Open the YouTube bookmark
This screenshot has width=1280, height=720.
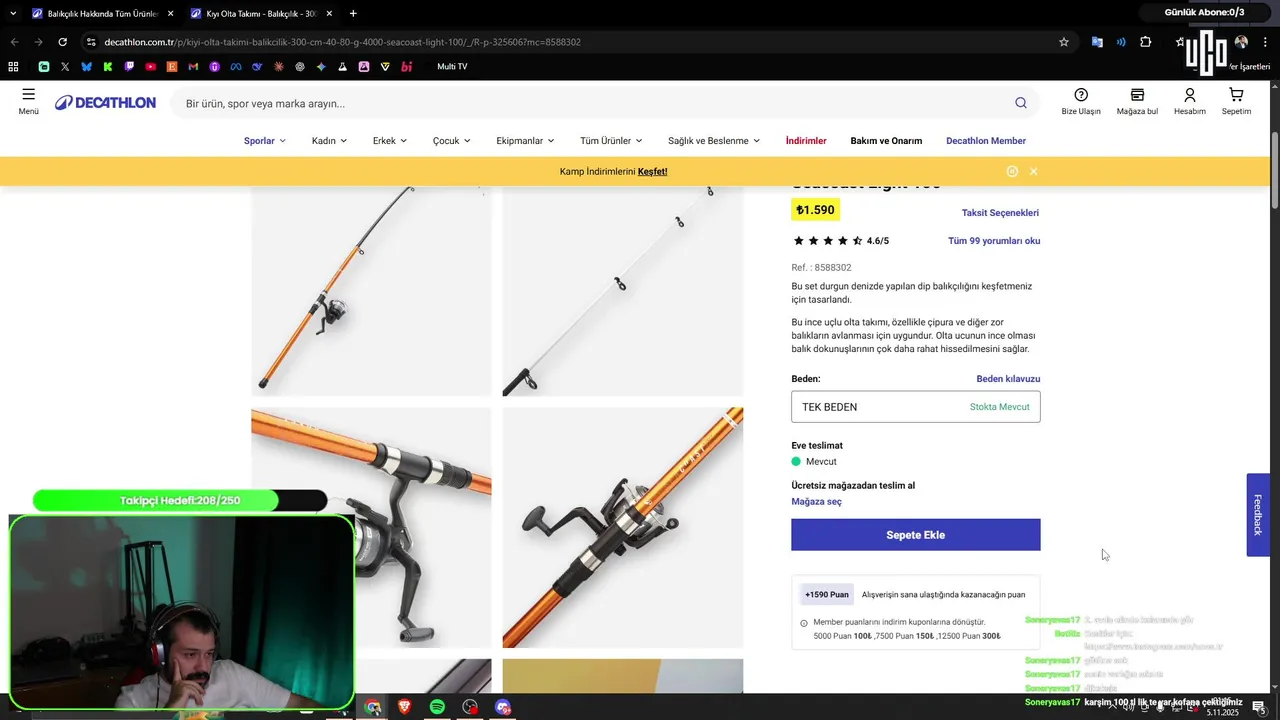[x=150, y=66]
